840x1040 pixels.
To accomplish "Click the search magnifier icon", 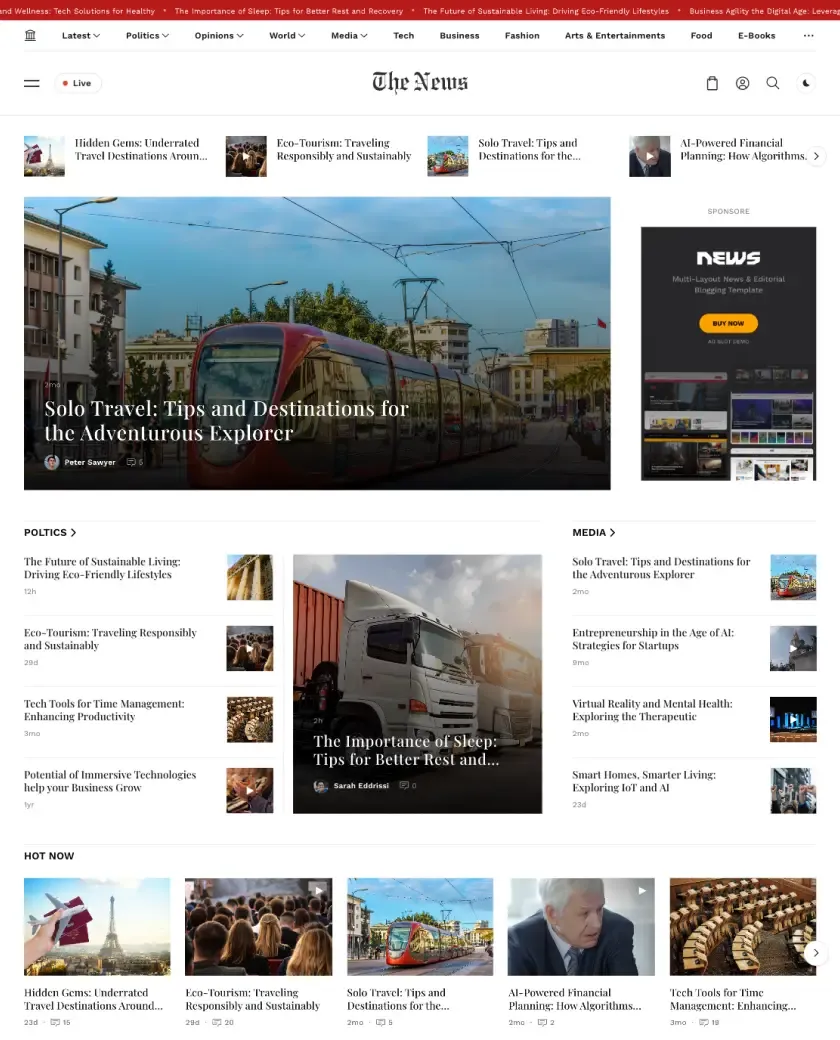I will 772,84.
